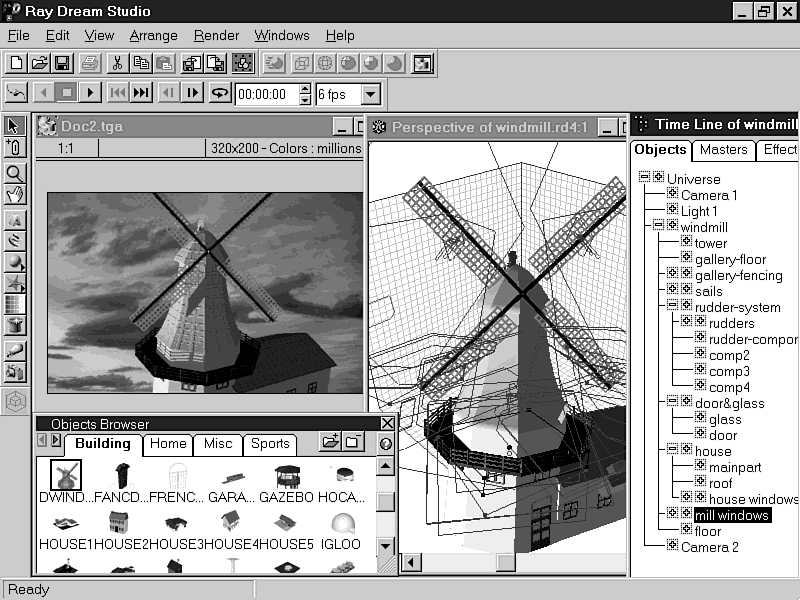Open the Render menu
This screenshot has height=600, width=800.
pos(216,35)
